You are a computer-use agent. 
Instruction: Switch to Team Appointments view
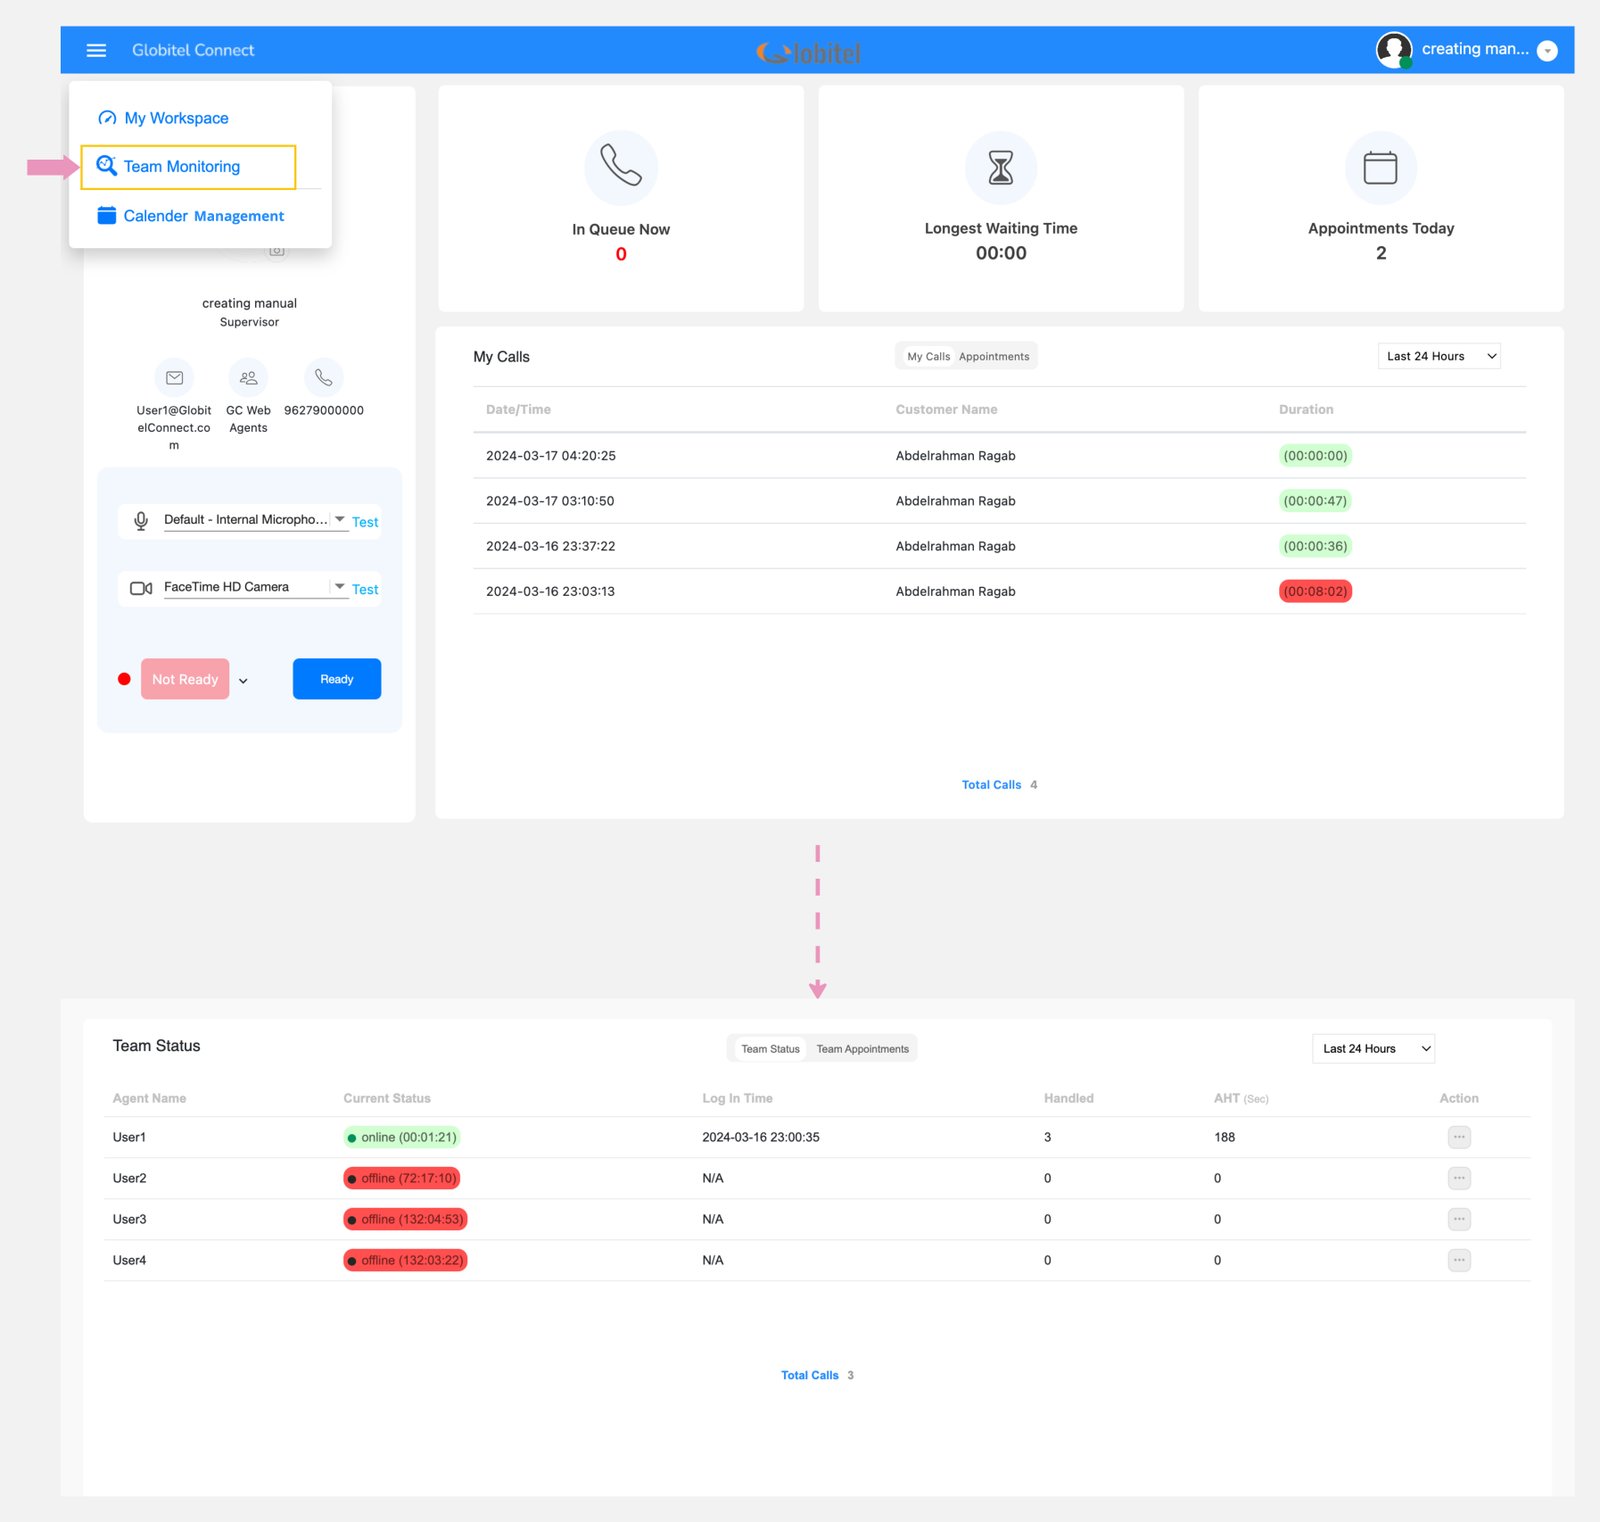862,1049
